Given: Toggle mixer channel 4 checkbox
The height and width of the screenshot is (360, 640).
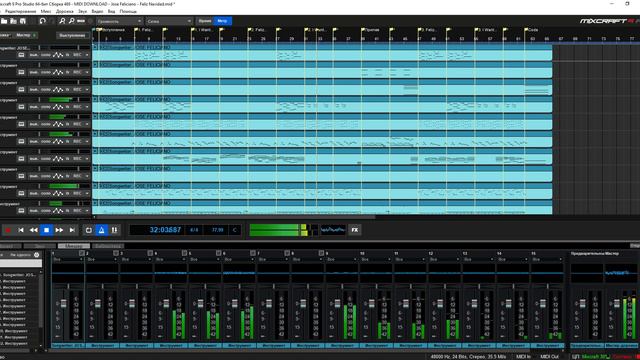Looking at the screenshot, I should click(184, 253).
